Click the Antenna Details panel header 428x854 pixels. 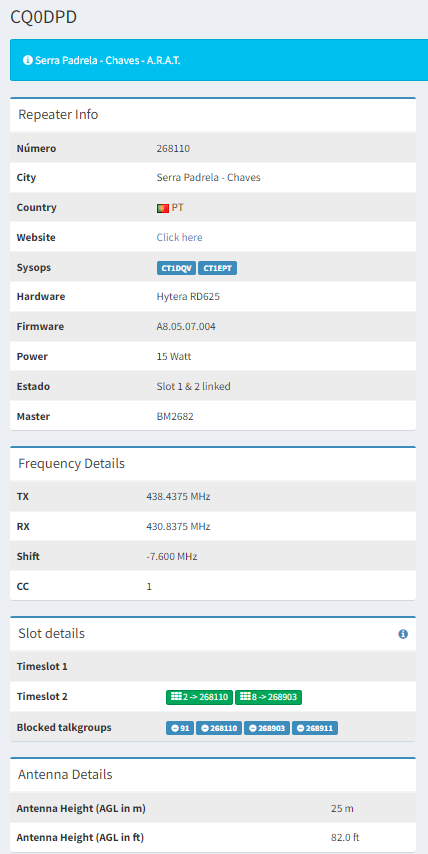(213, 774)
